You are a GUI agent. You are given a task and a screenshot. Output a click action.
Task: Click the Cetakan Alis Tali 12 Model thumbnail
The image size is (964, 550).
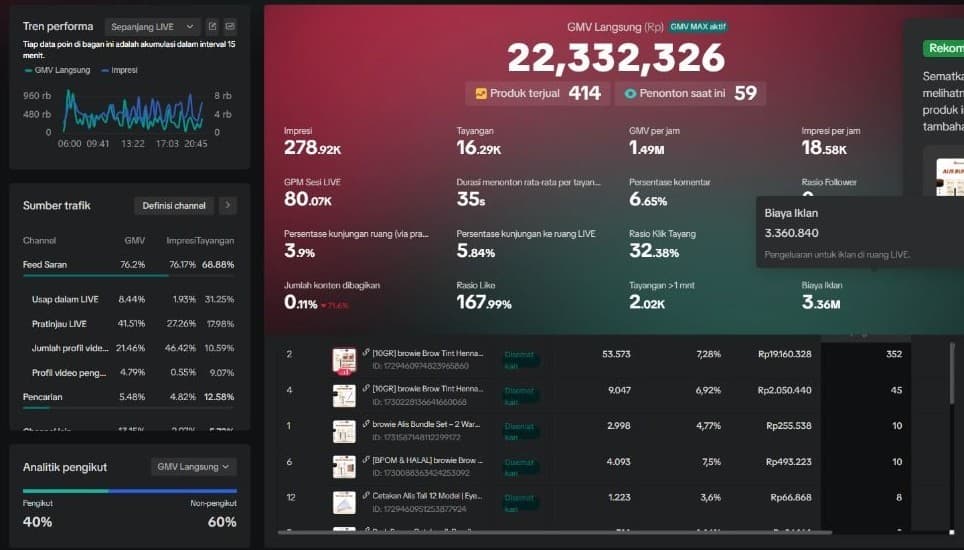tap(344, 503)
